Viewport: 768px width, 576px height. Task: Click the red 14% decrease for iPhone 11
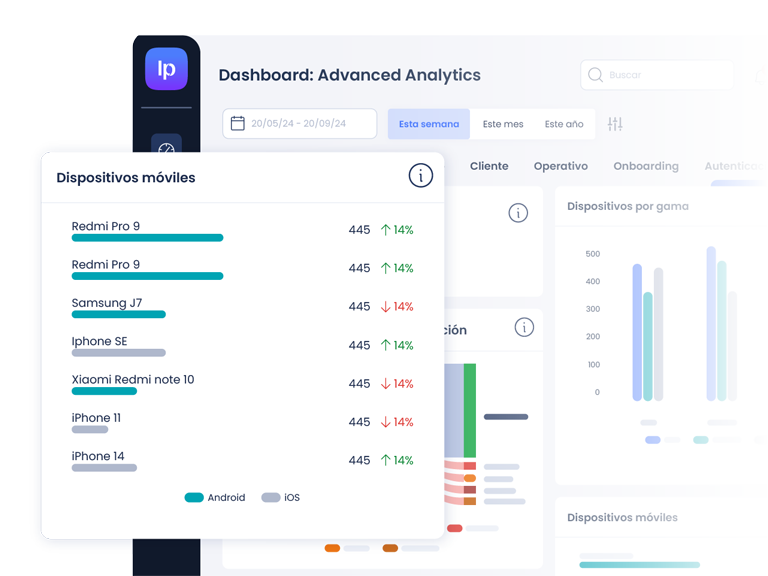(x=397, y=422)
